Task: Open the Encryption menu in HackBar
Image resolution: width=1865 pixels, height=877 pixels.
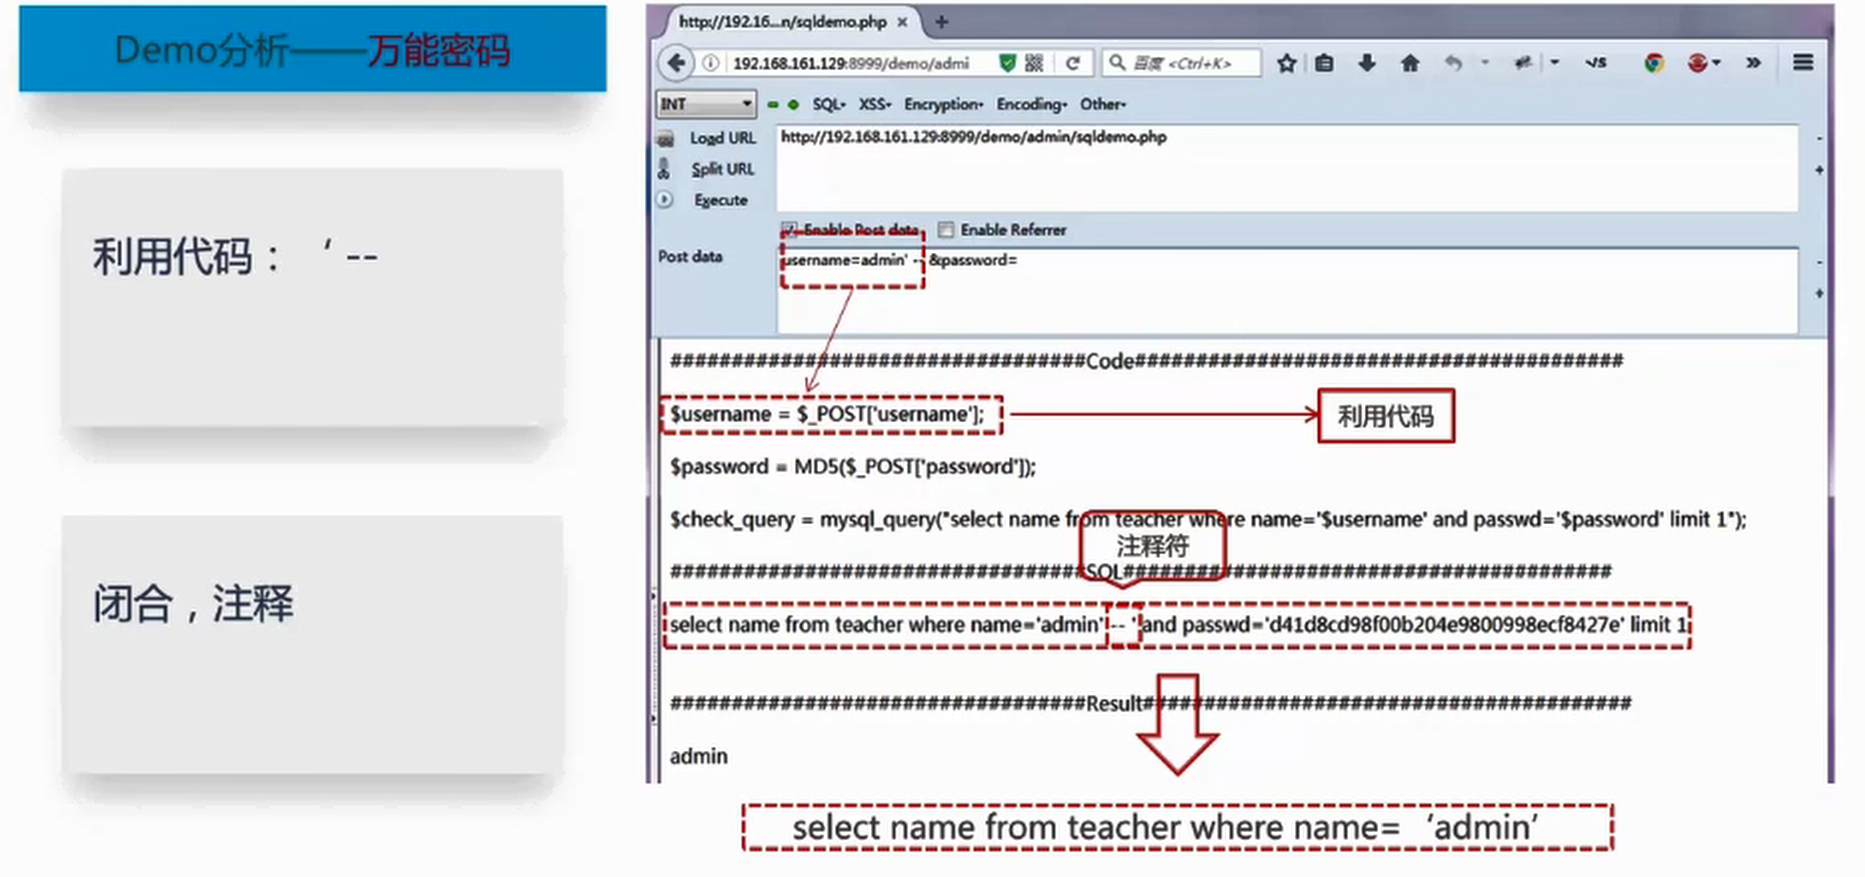Action: pyautogui.click(x=943, y=104)
